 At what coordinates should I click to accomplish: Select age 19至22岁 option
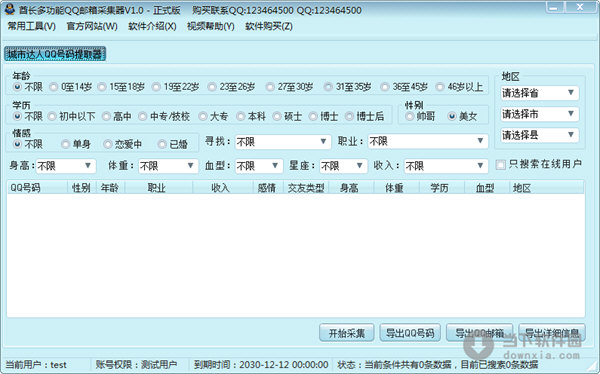(176, 87)
